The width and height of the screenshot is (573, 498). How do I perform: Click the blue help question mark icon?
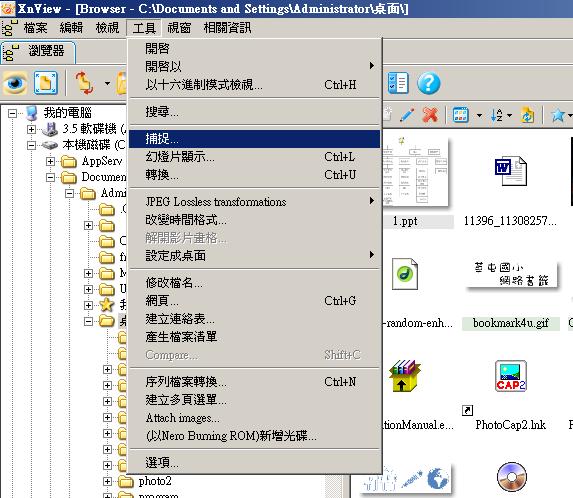(428, 83)
